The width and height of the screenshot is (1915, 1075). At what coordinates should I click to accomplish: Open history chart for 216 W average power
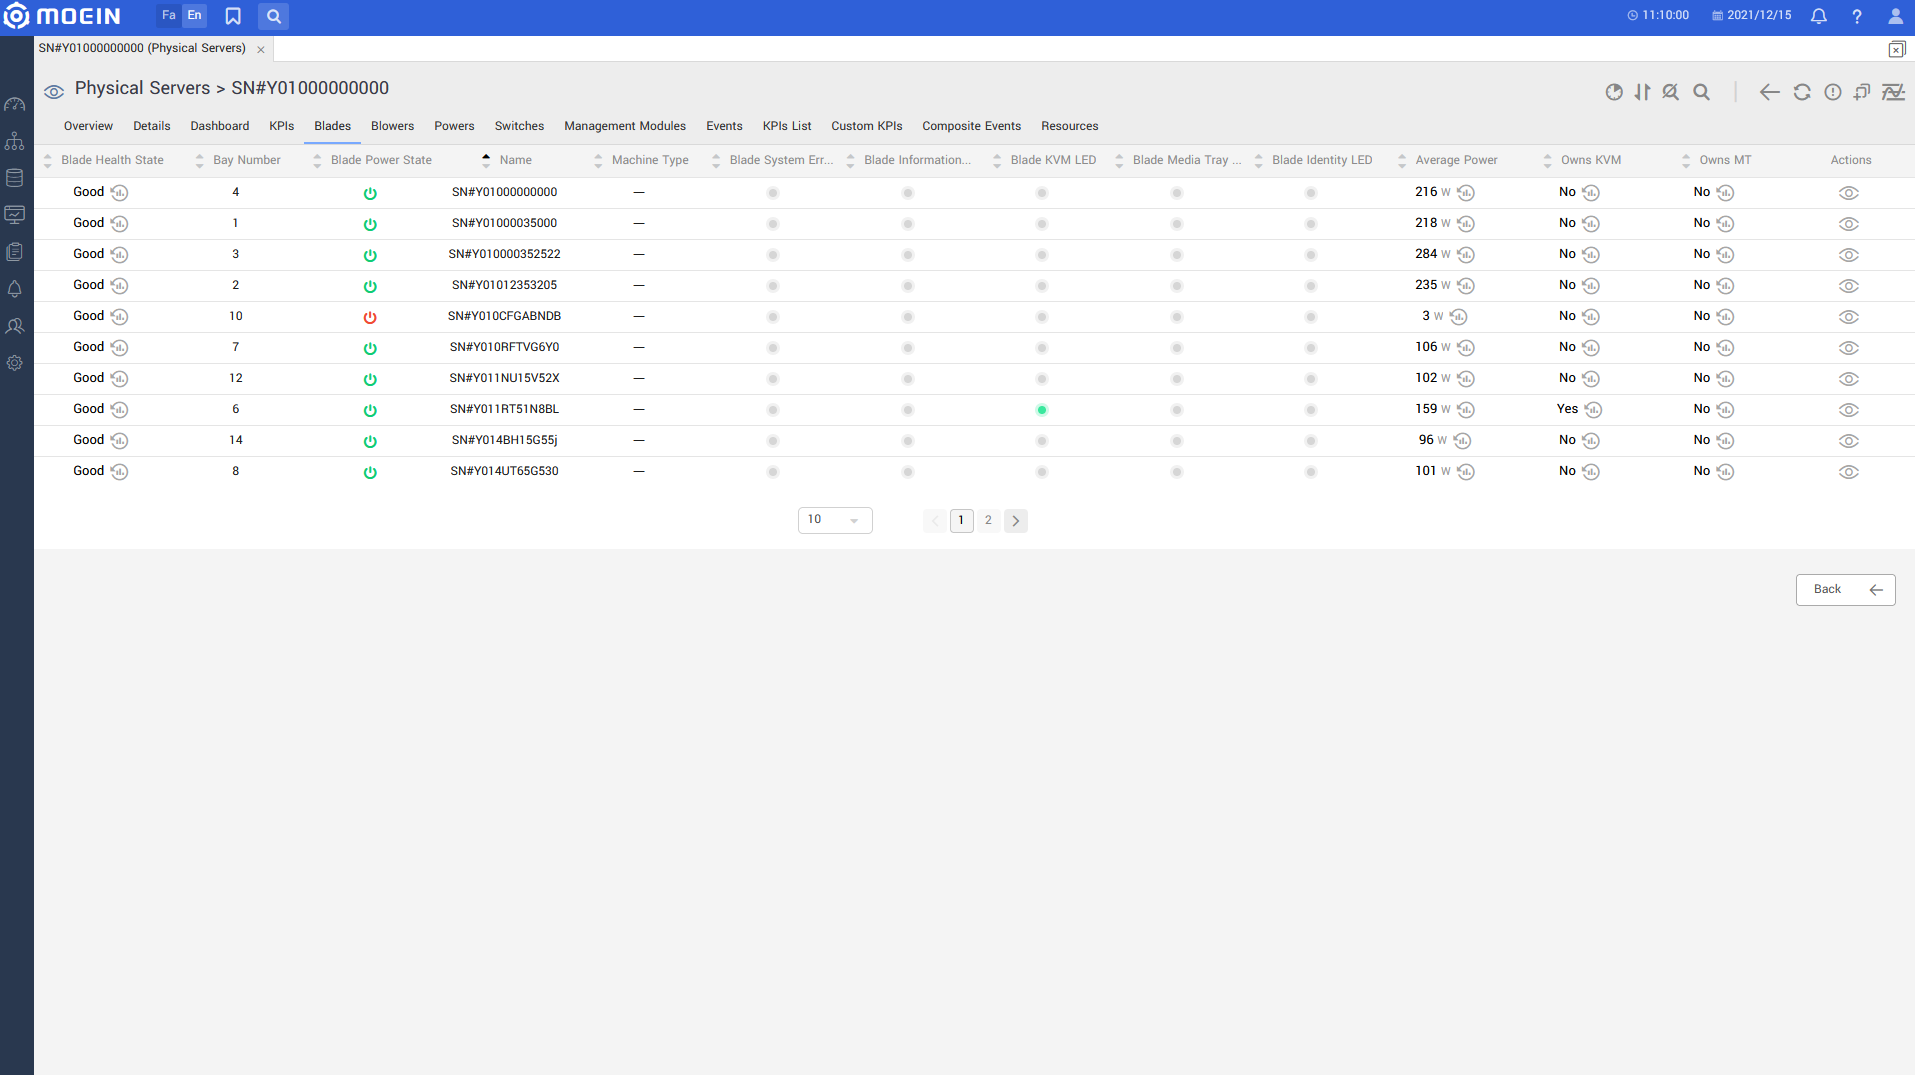click(1466, 193)
